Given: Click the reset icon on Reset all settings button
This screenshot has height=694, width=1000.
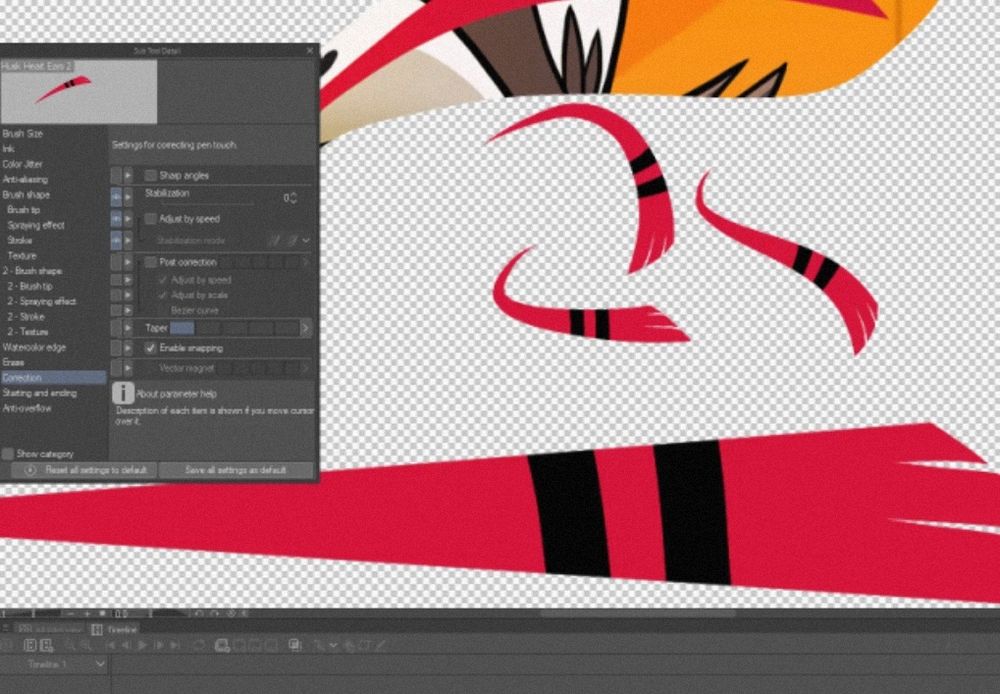Looking at the screenshot, I should click(30, 470).
